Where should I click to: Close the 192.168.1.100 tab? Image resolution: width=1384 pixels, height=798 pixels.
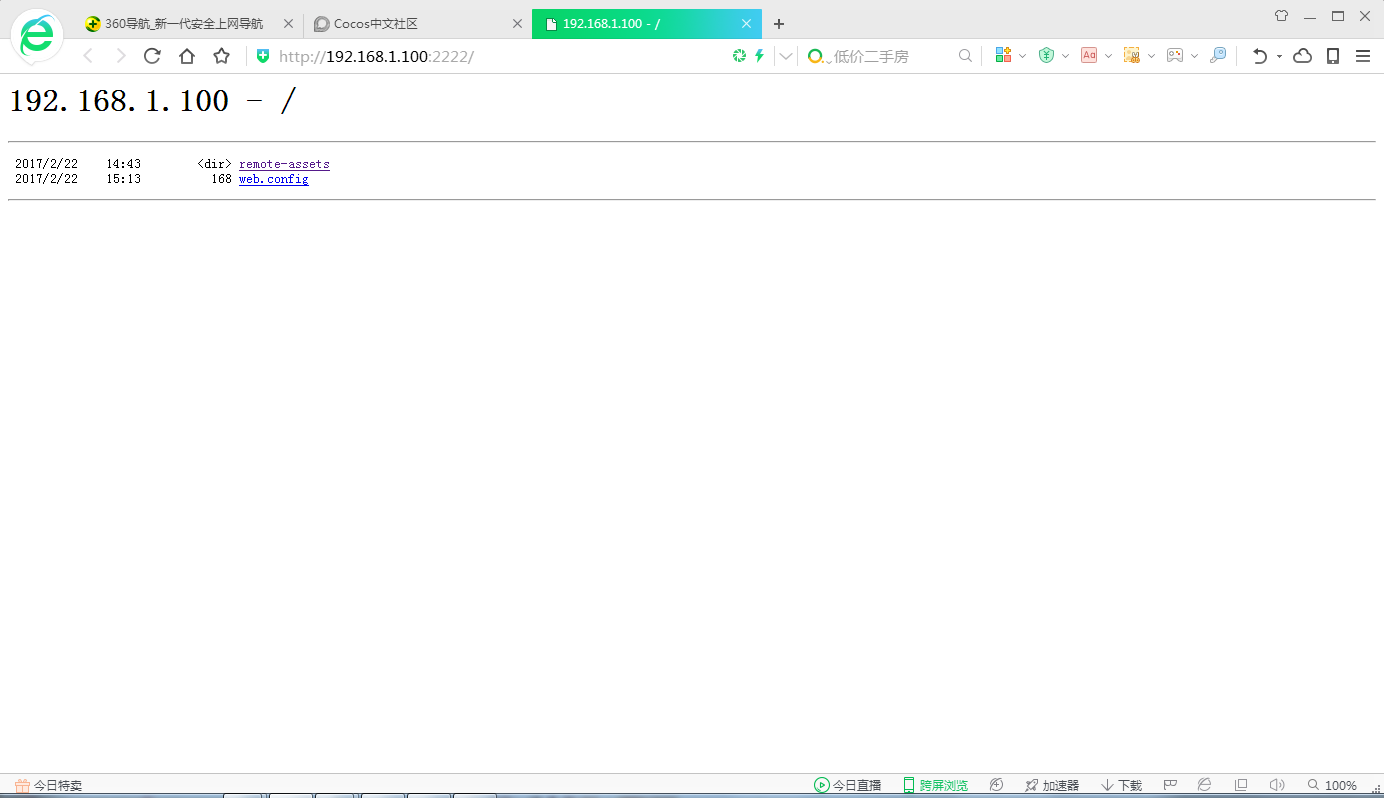[745, 24]
